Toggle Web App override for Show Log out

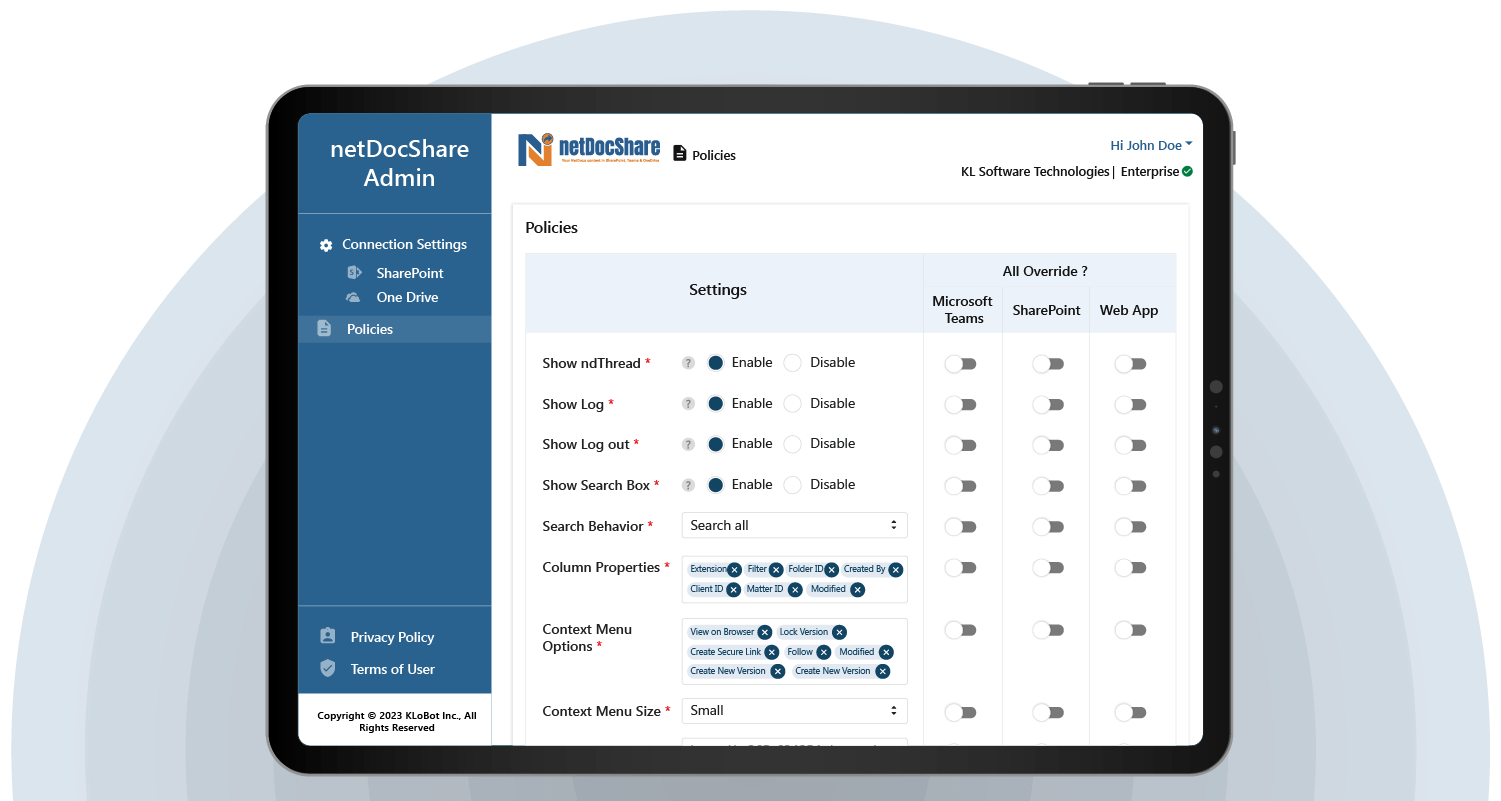1130,445
